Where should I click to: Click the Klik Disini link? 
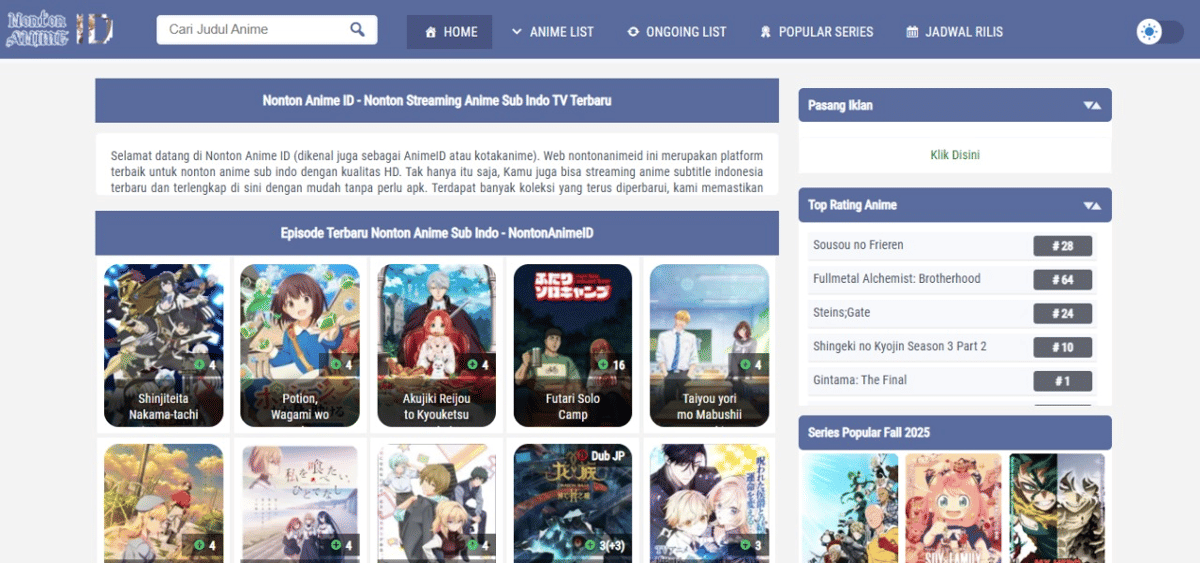pyautogui.click(x=954, y=155)
